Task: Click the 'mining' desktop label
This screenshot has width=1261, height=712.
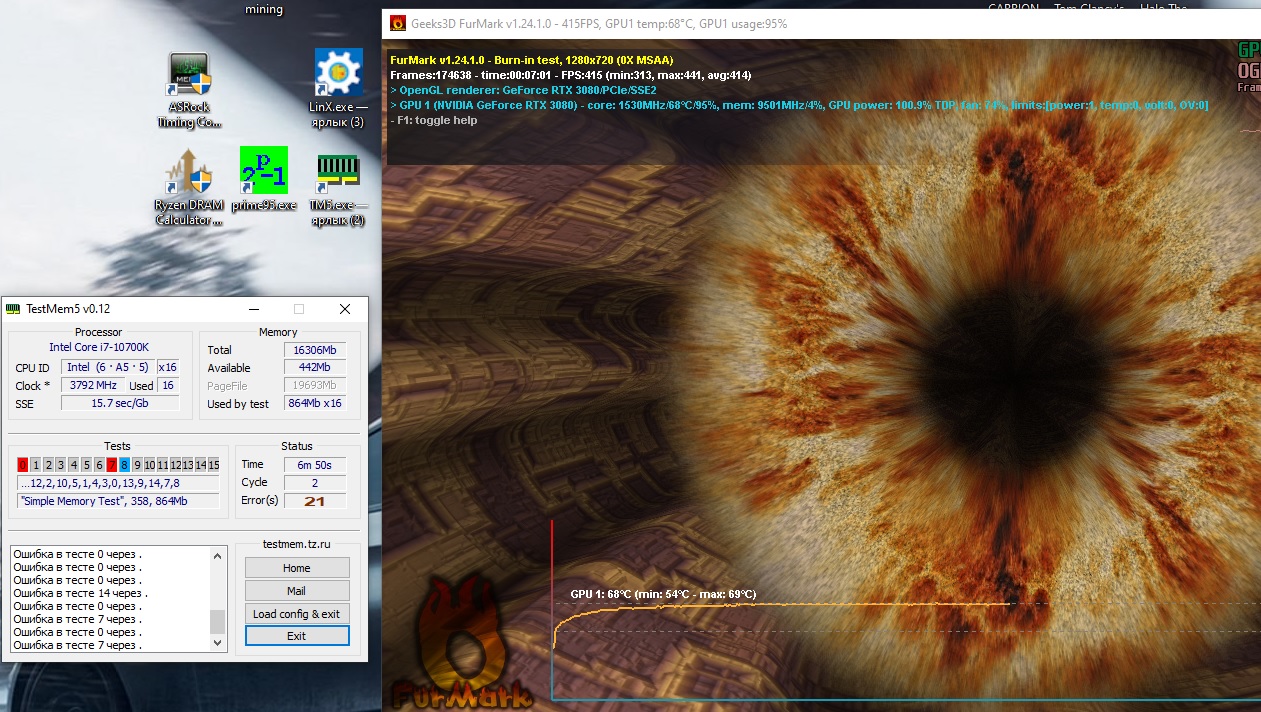Action: pos(264,10)
